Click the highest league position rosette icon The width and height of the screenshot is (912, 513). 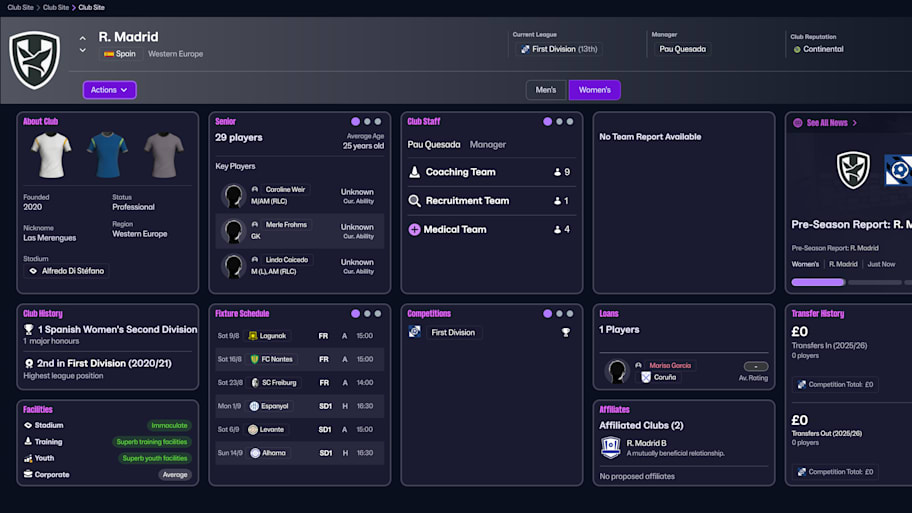pos(28,364)
